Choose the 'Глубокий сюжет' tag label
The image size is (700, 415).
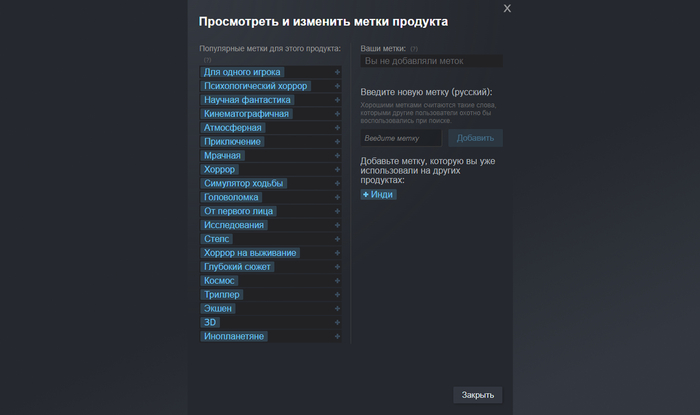[x=237, y=267]
